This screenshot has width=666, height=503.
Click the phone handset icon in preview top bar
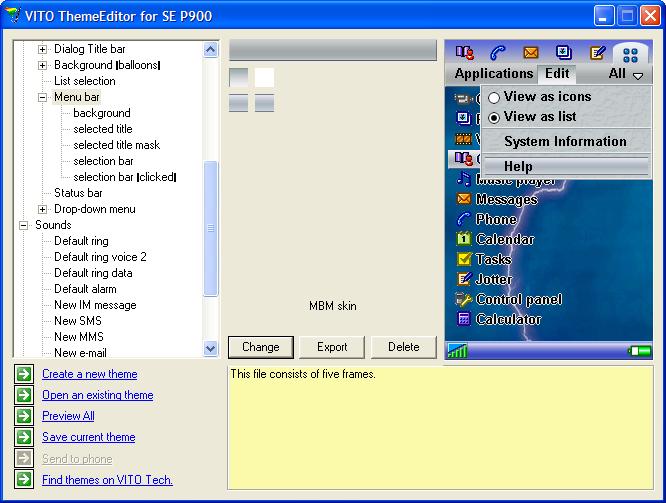tap(497, 52)
